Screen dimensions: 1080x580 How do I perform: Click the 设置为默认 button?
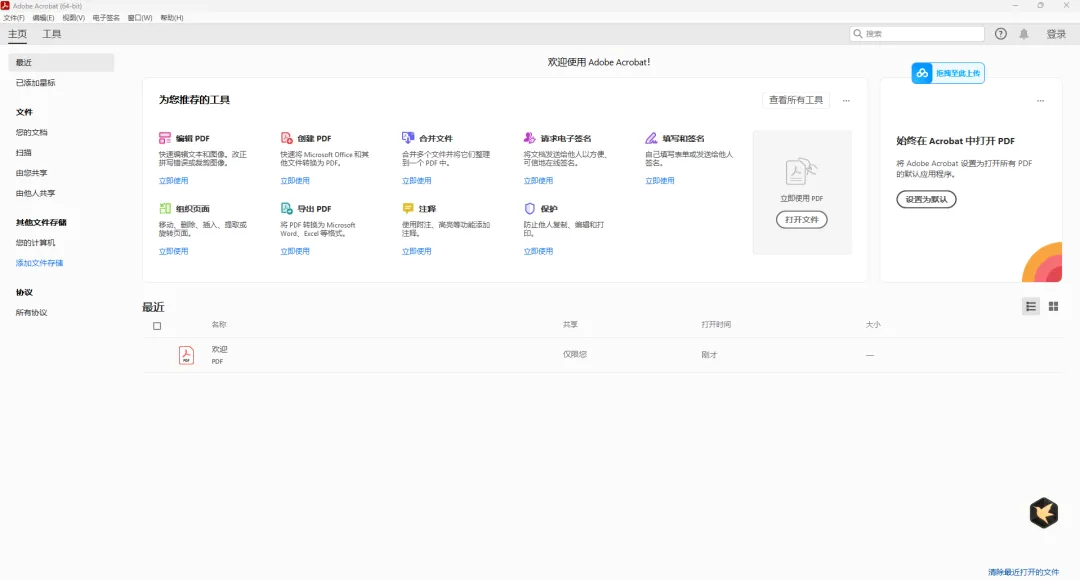point(926,199)
